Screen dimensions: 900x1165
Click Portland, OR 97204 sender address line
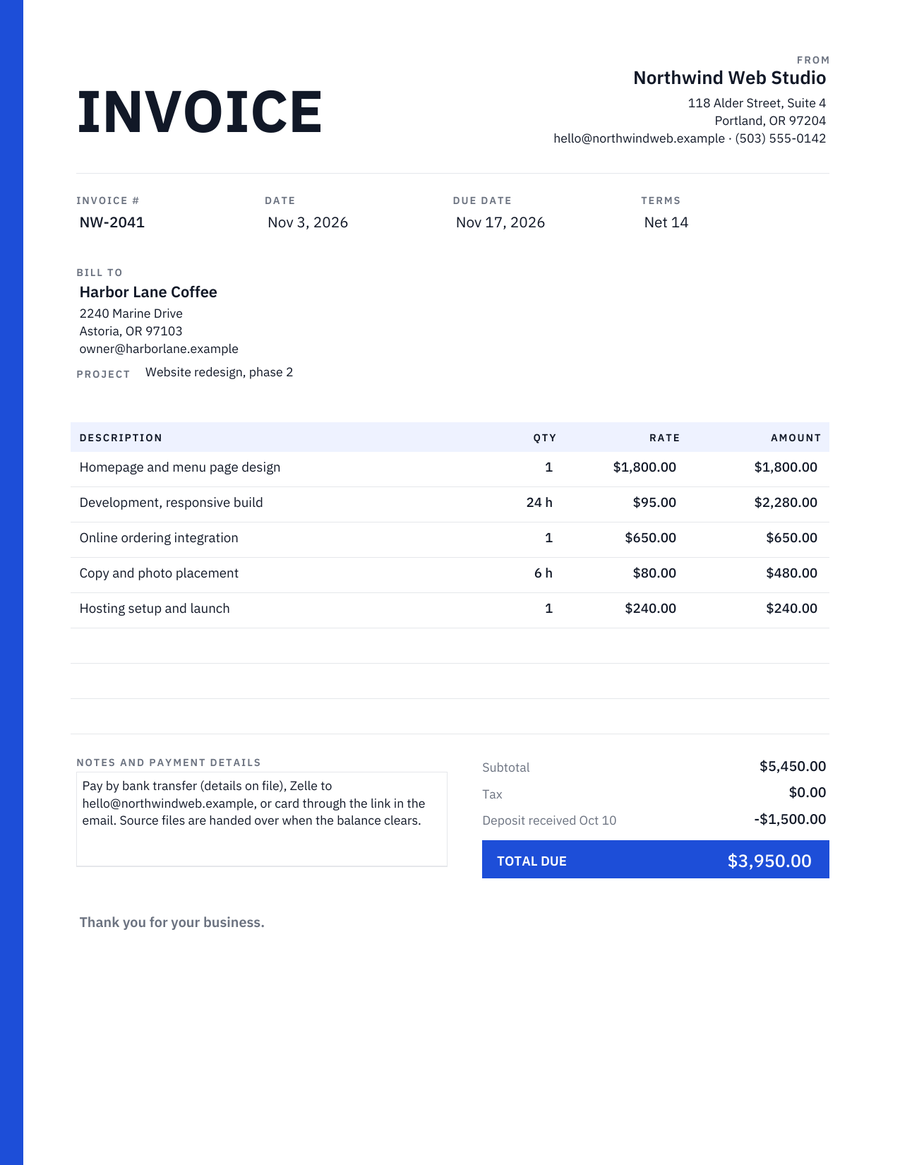[770, 120]
